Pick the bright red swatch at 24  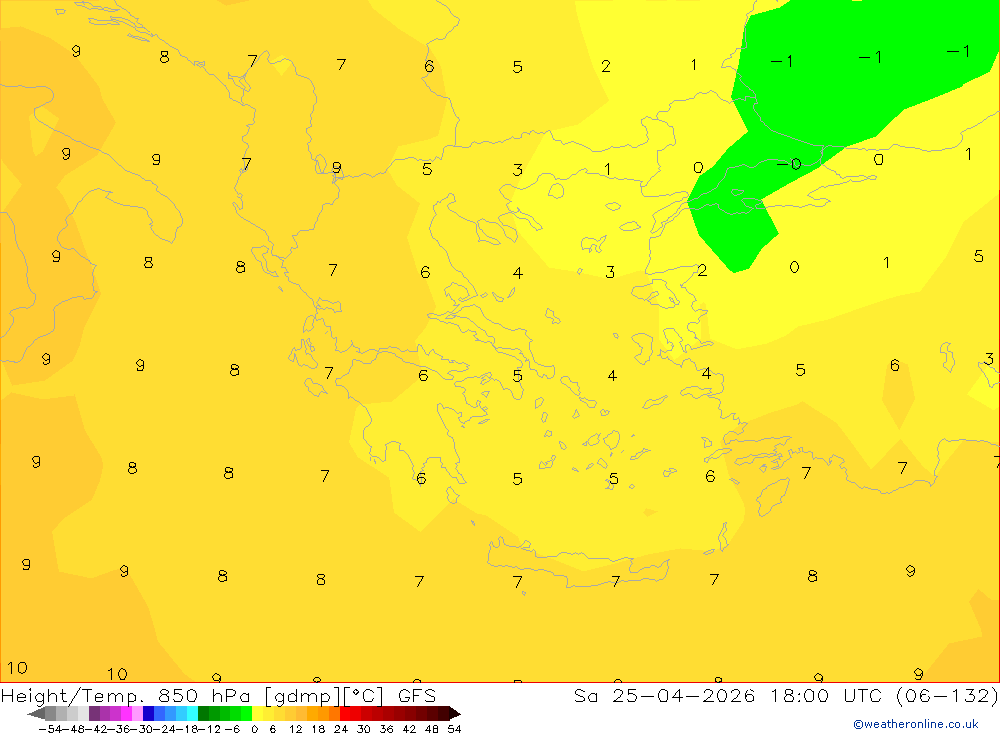[345, 713]
